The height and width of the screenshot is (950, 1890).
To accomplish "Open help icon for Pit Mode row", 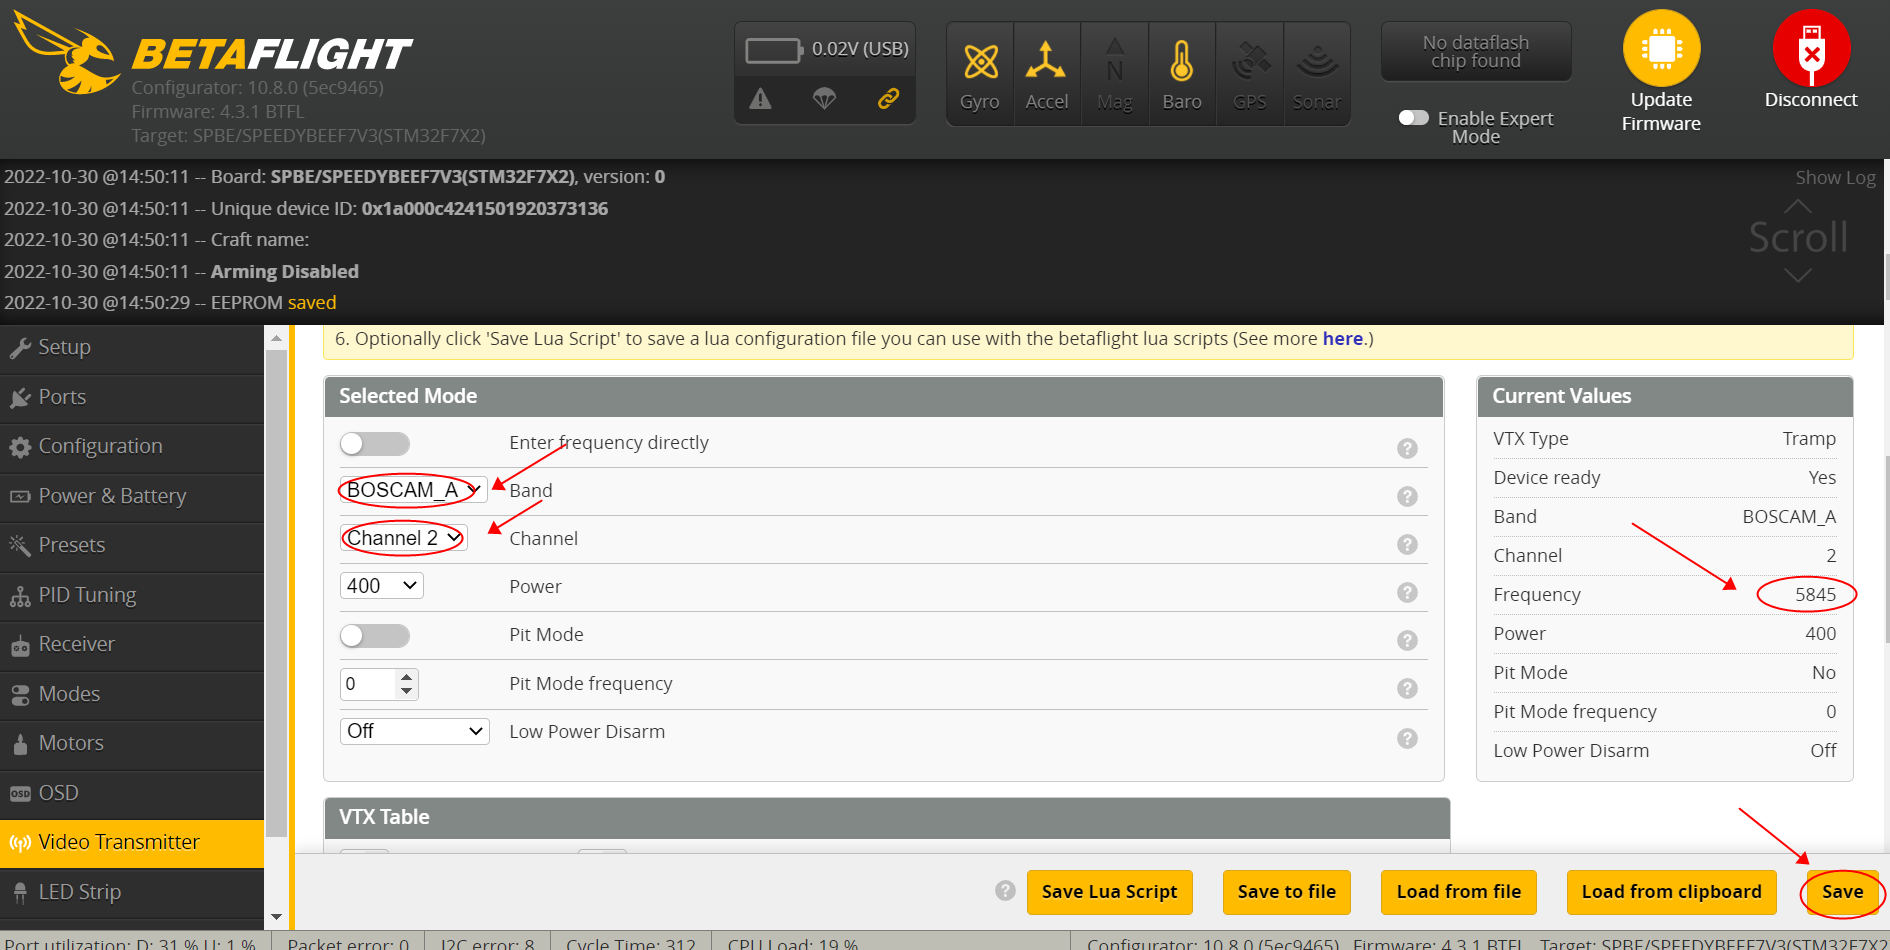I will [x=1407, y=640].
